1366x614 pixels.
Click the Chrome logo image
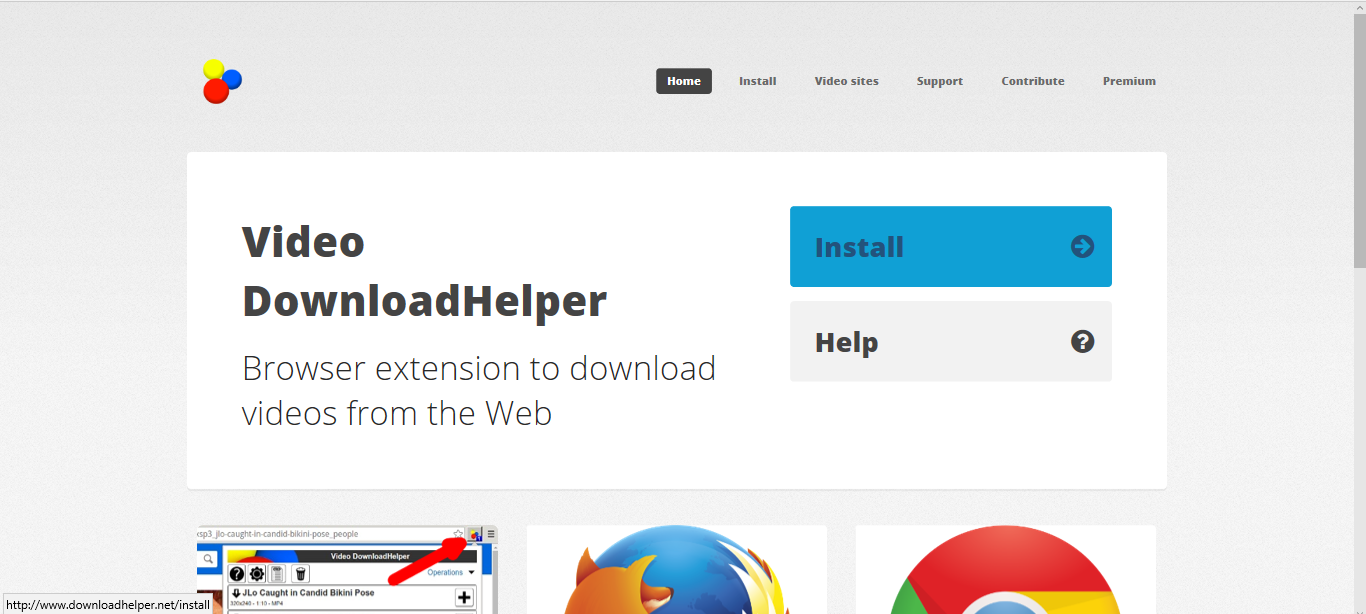[1005, 570]
